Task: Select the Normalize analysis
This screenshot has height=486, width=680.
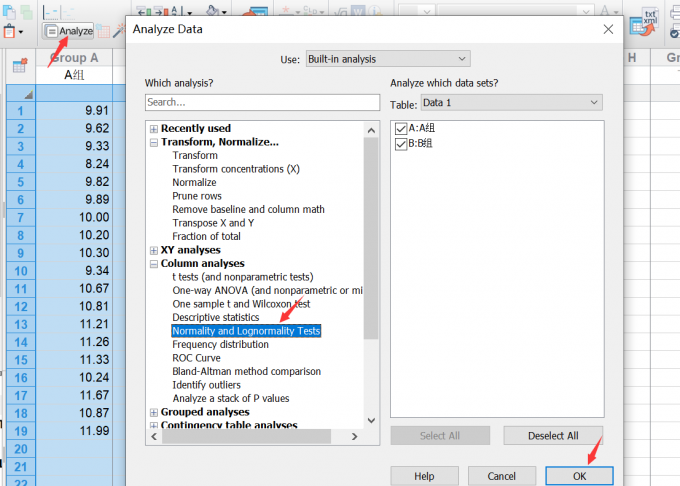Action: click(x=194, y=182)
